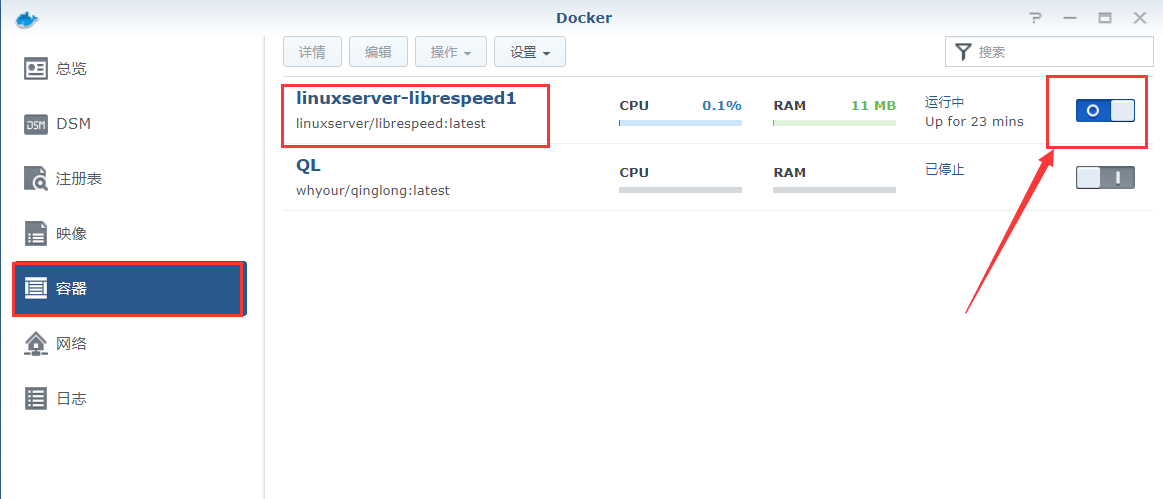Viewport: 1163px width, 499px height.
Task: Open the 日志 log icon
Action: tap(36, 399)
